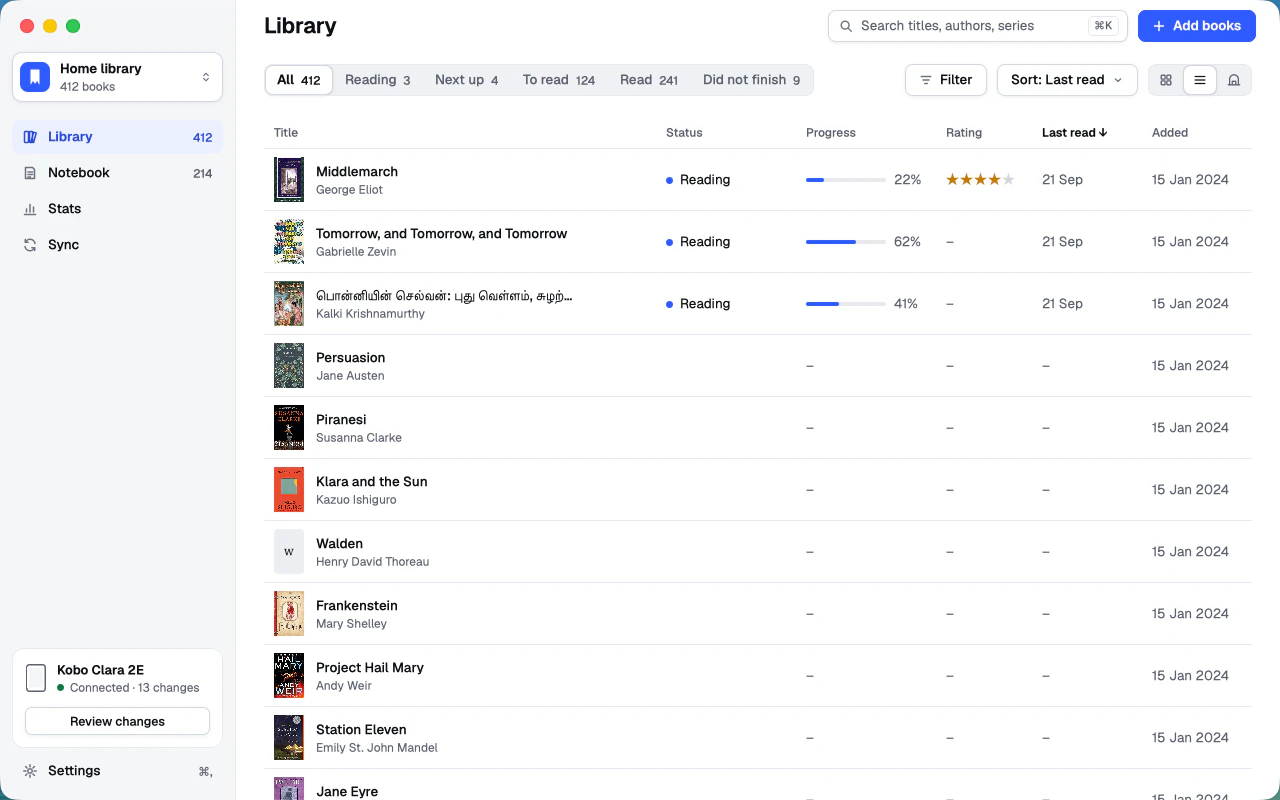
Task: Click the Notebook page icon
Action: click(x=30, y=173)
